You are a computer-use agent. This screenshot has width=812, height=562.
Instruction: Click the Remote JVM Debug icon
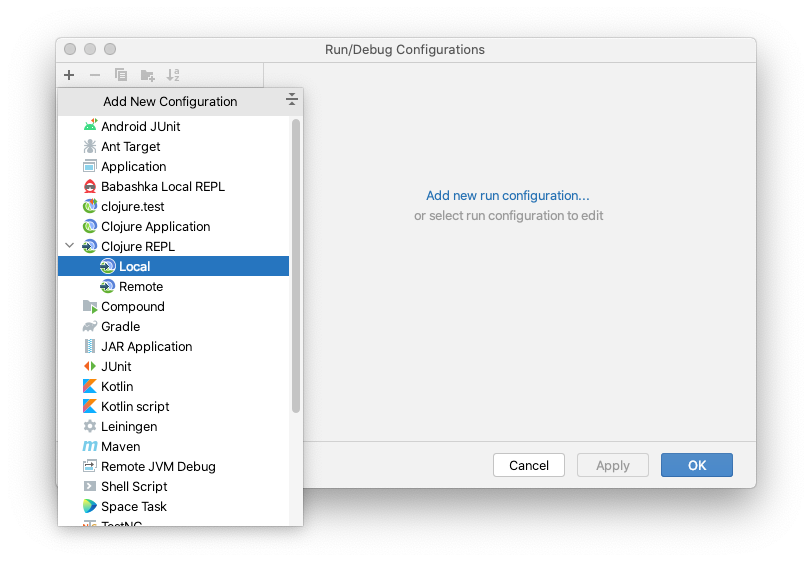point(90,466)
